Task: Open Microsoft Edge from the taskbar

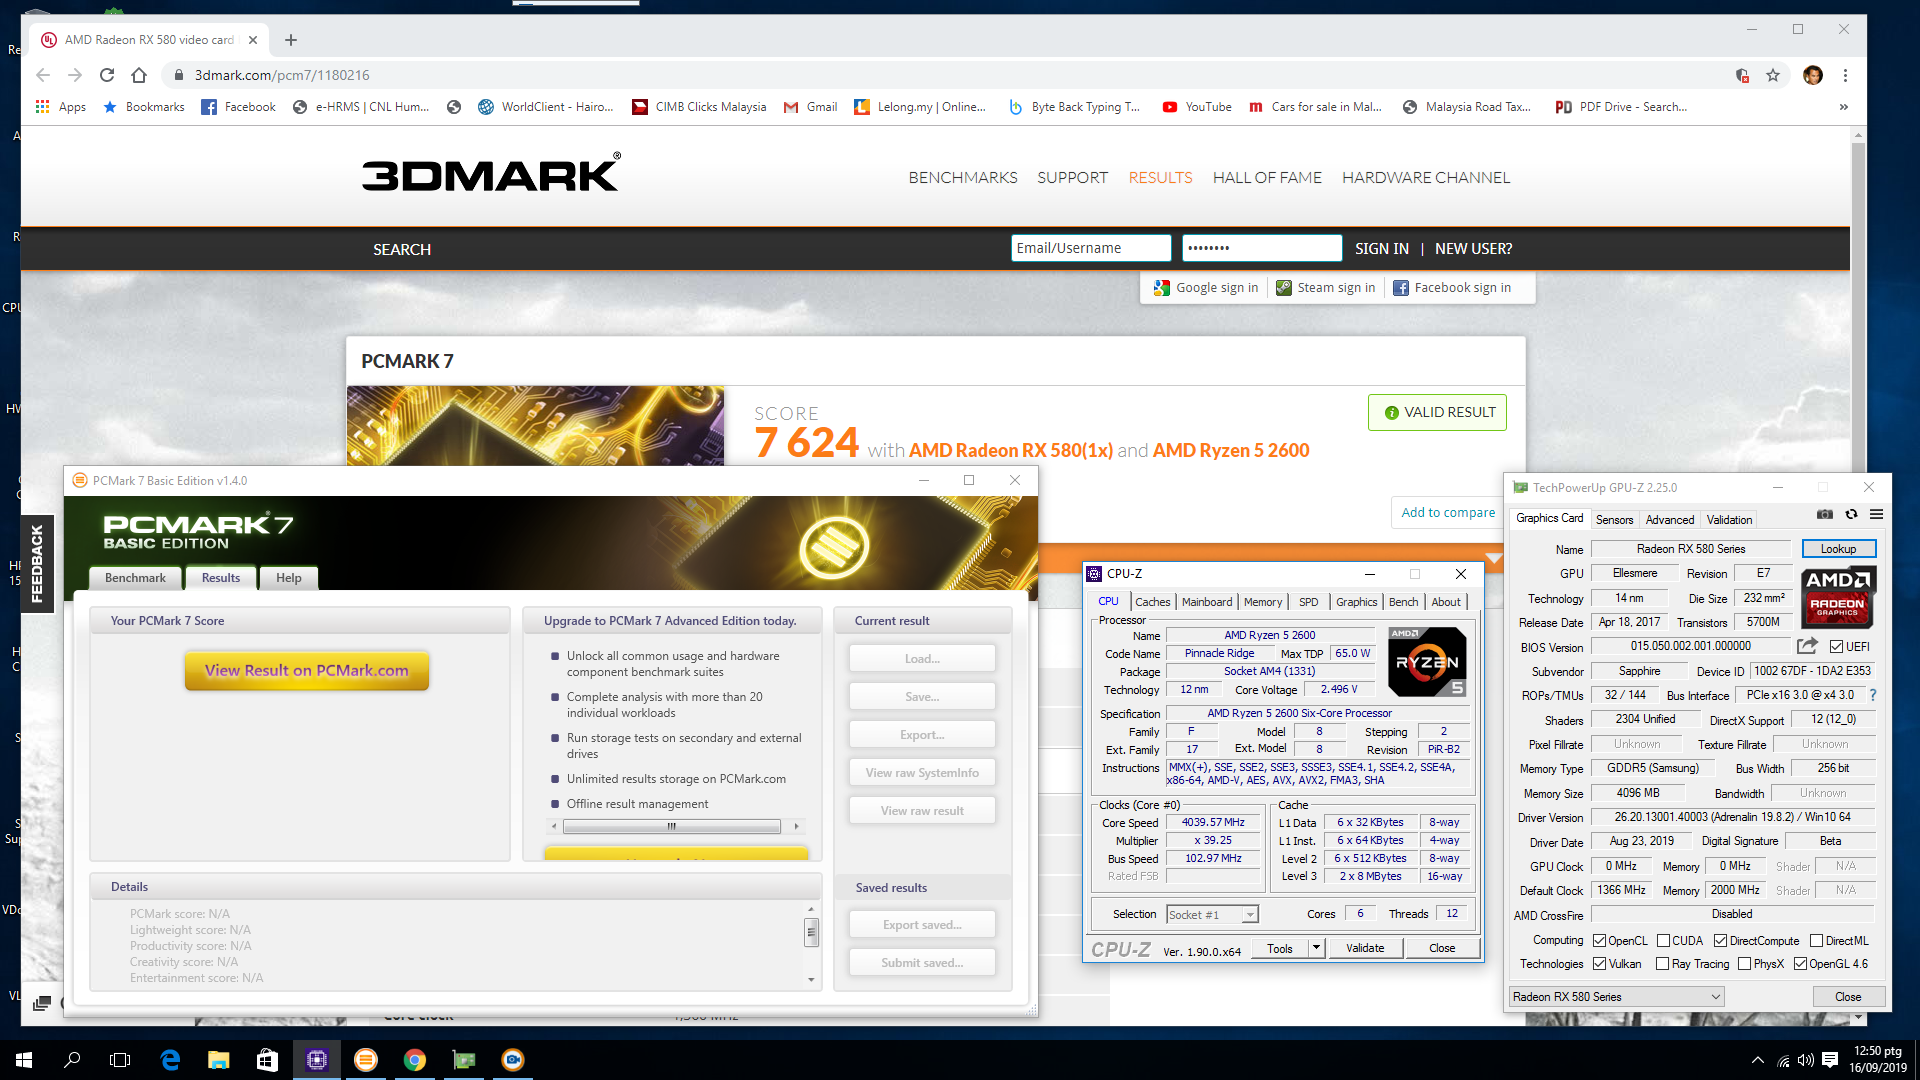Action: pos(170,1060)
